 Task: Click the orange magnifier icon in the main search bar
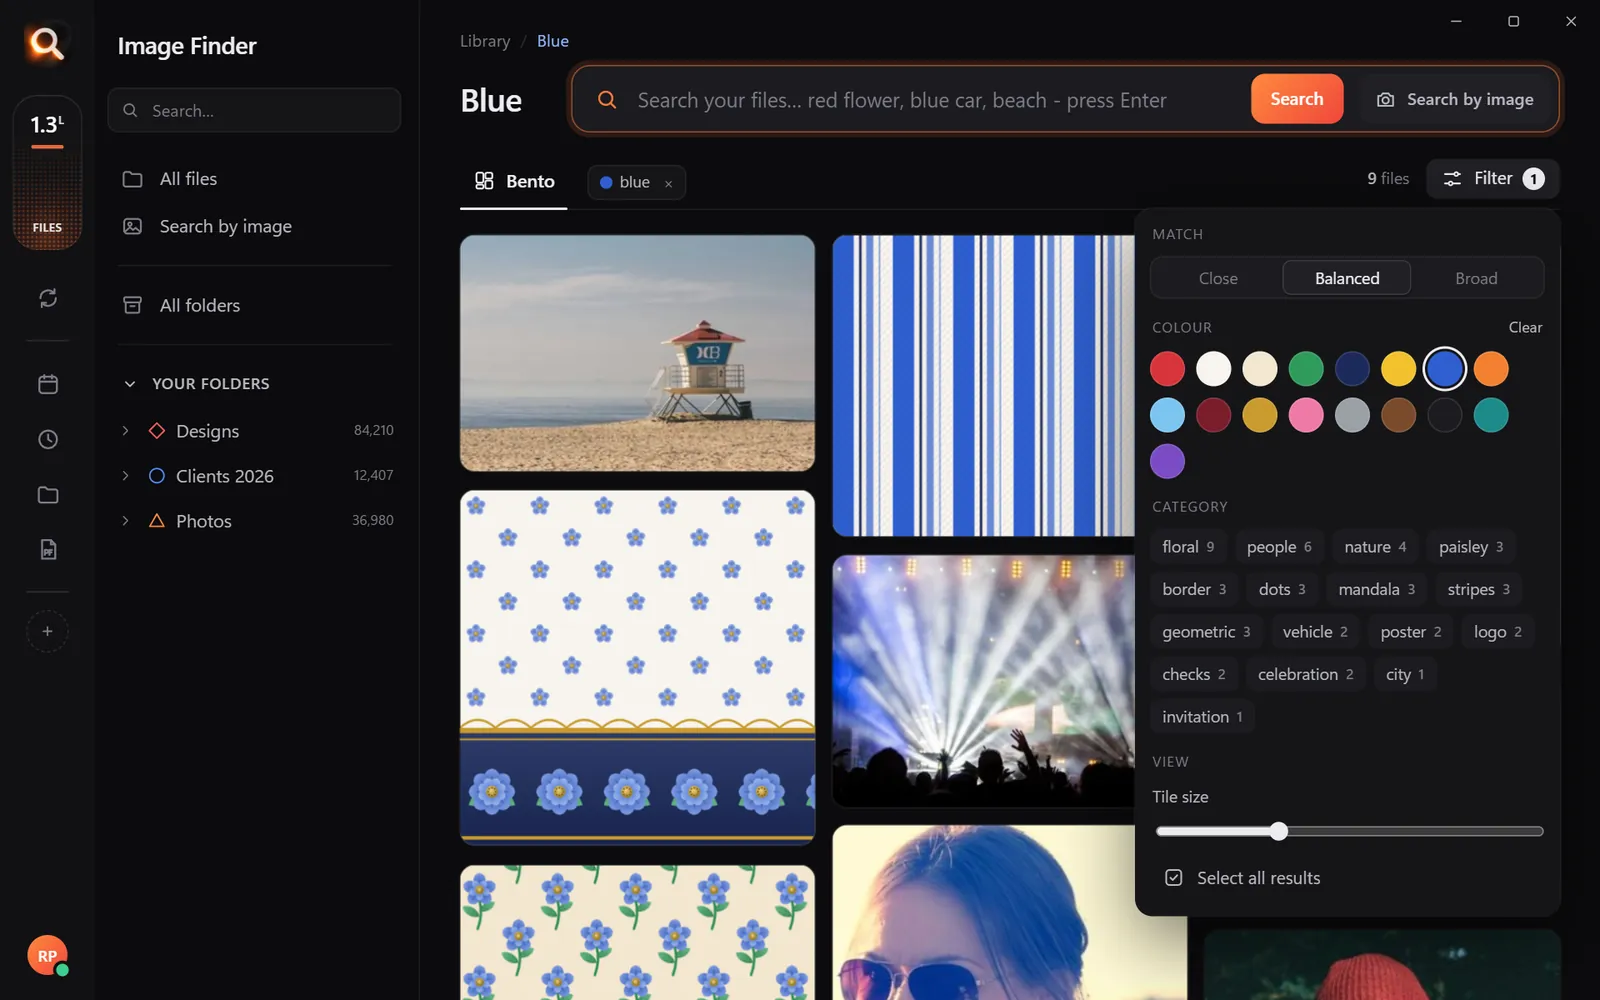click(x=607, y=100)
